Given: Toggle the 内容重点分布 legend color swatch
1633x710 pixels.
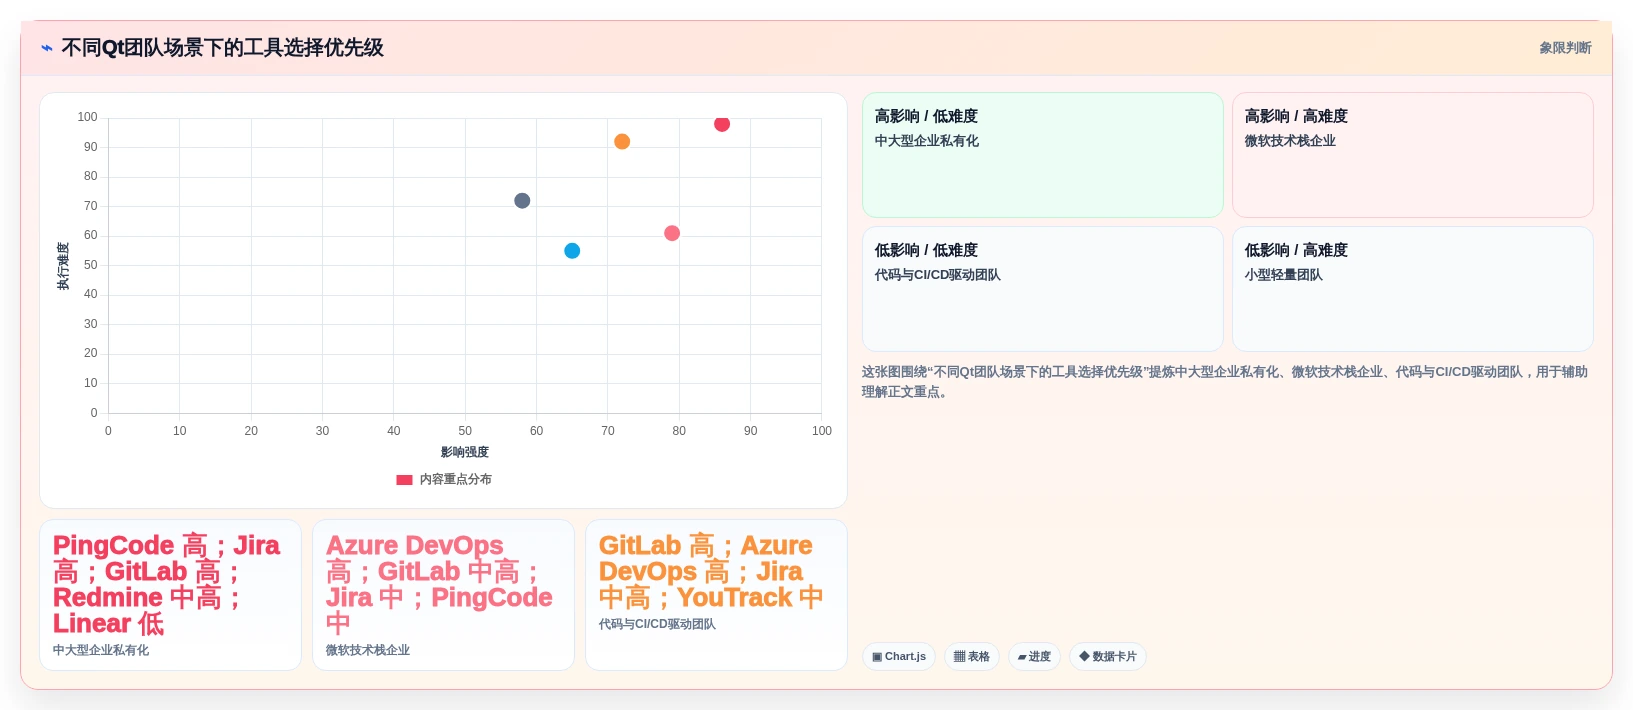Looking at the screenshot, I should point(404,480).
